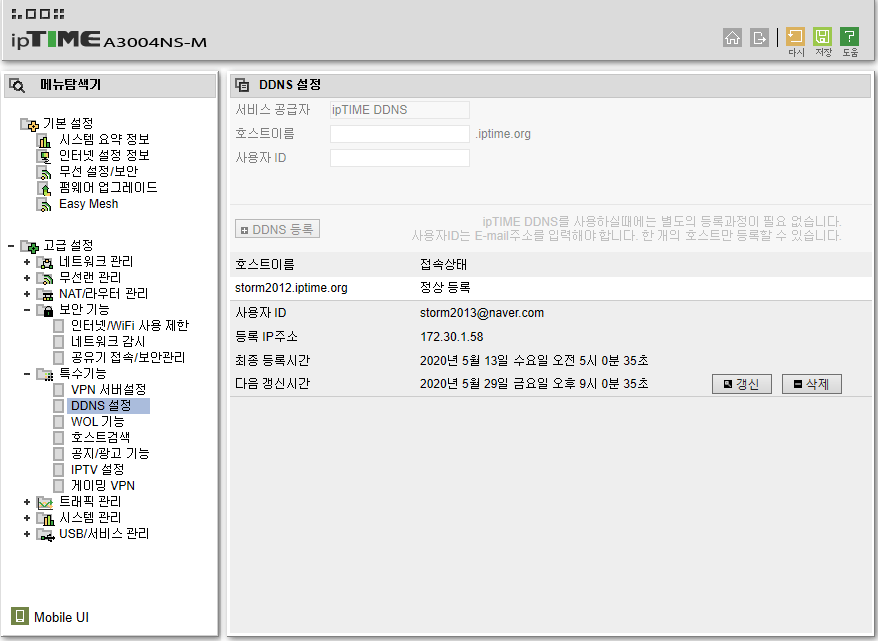Click the 메뉴탐색기 search magnifier icon
Screen dimensions: 878x641
pyautogui.click(x=17, y=85)
